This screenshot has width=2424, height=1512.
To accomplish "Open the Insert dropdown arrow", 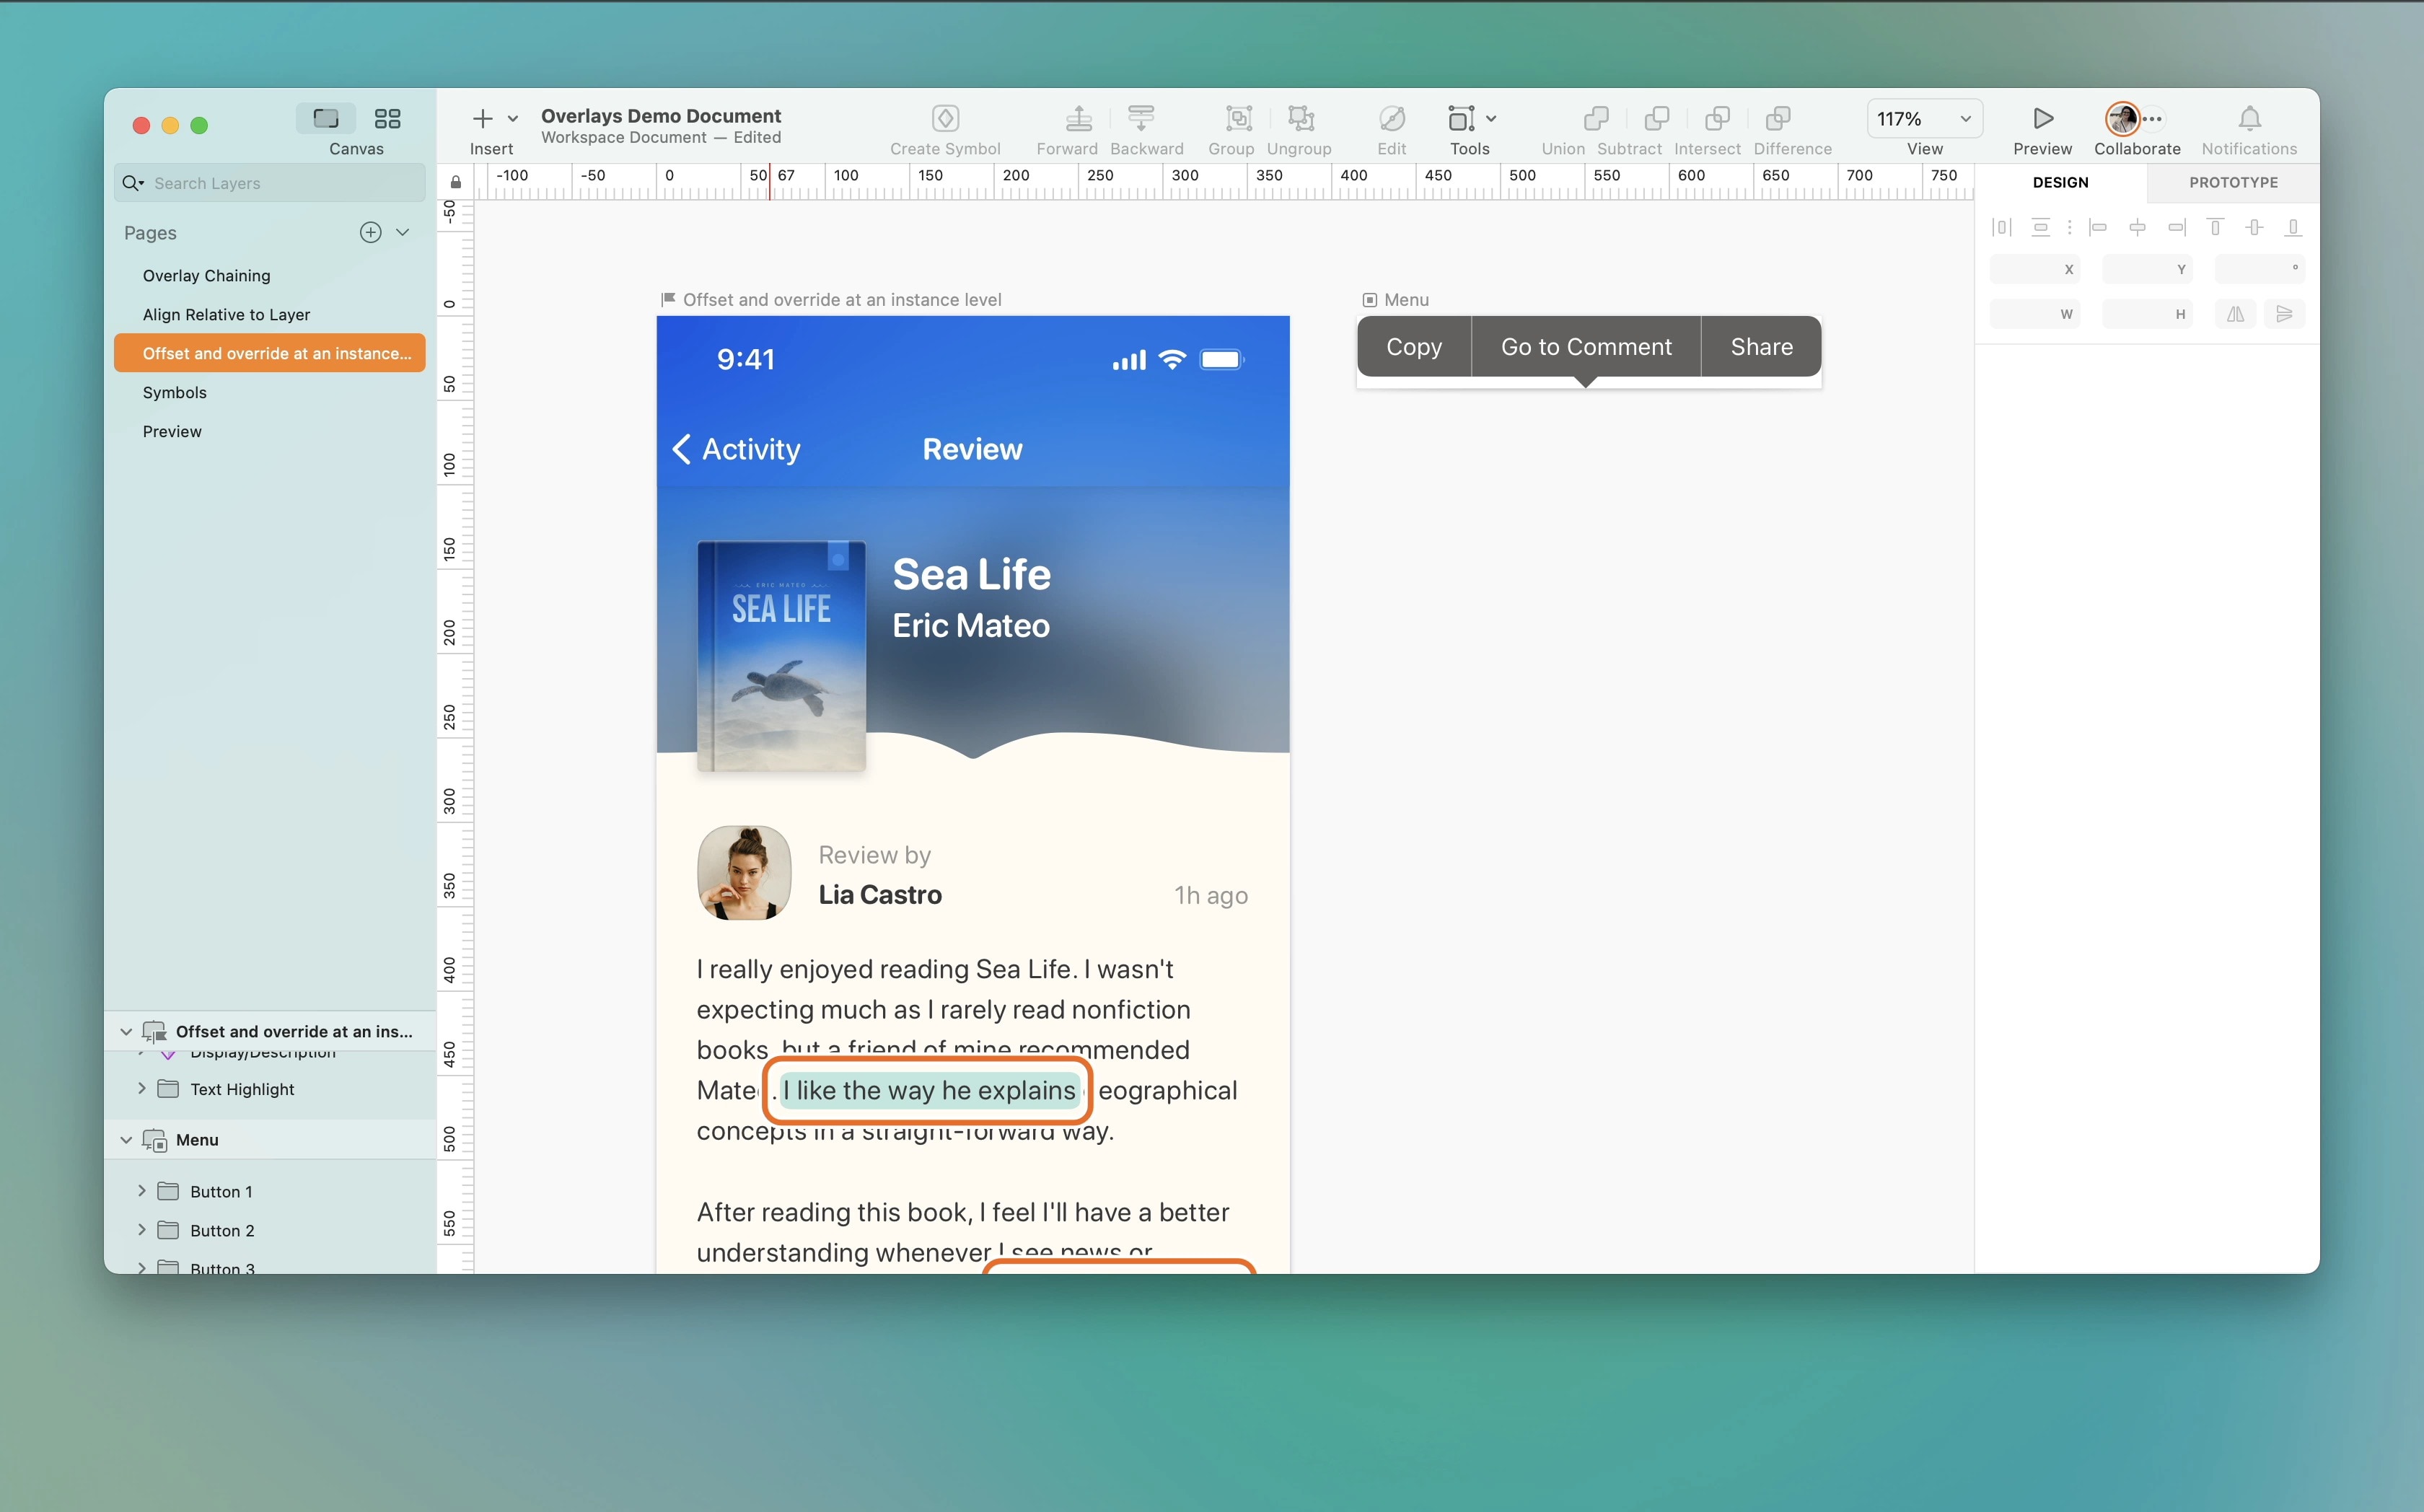I will tap(513, 119).
